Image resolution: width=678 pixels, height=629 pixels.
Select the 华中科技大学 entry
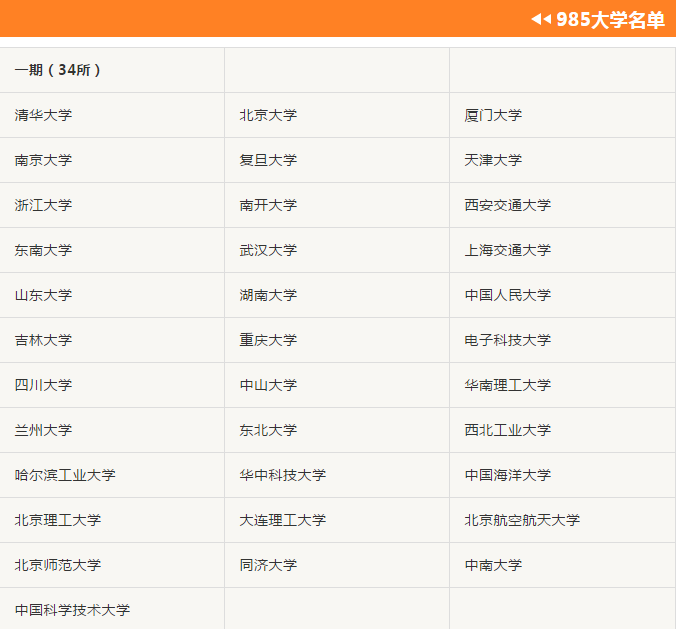click(283, 475)
